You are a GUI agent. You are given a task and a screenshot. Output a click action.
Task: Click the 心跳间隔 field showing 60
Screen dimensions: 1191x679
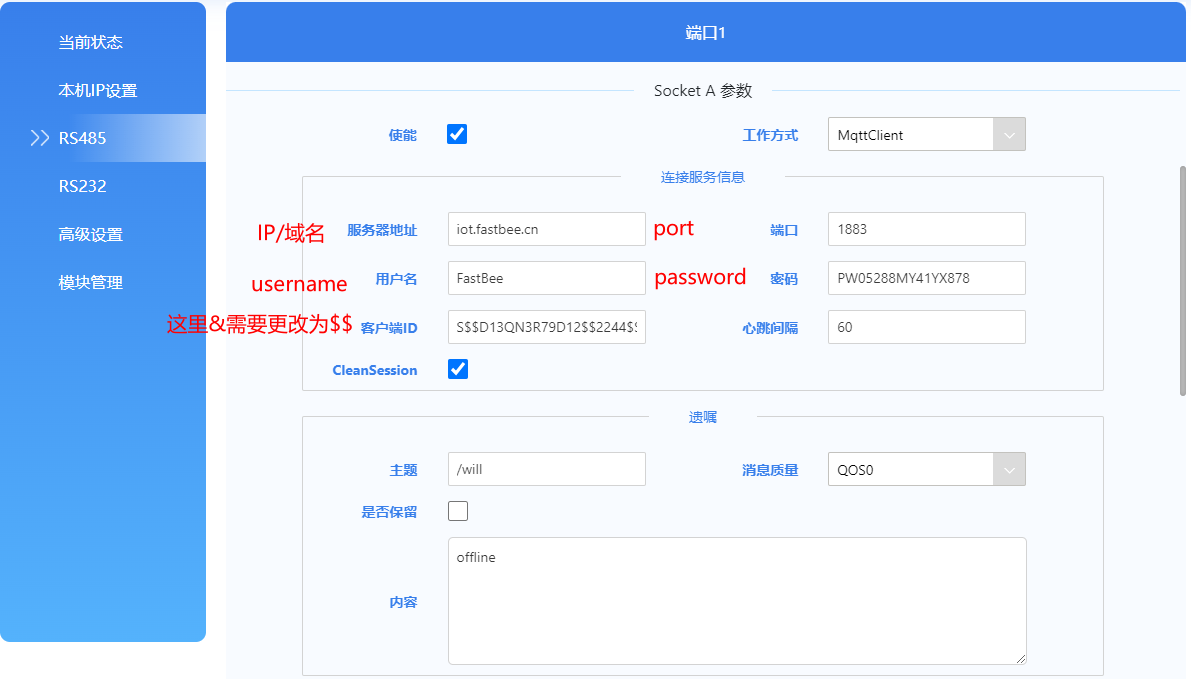pos(926,327)
